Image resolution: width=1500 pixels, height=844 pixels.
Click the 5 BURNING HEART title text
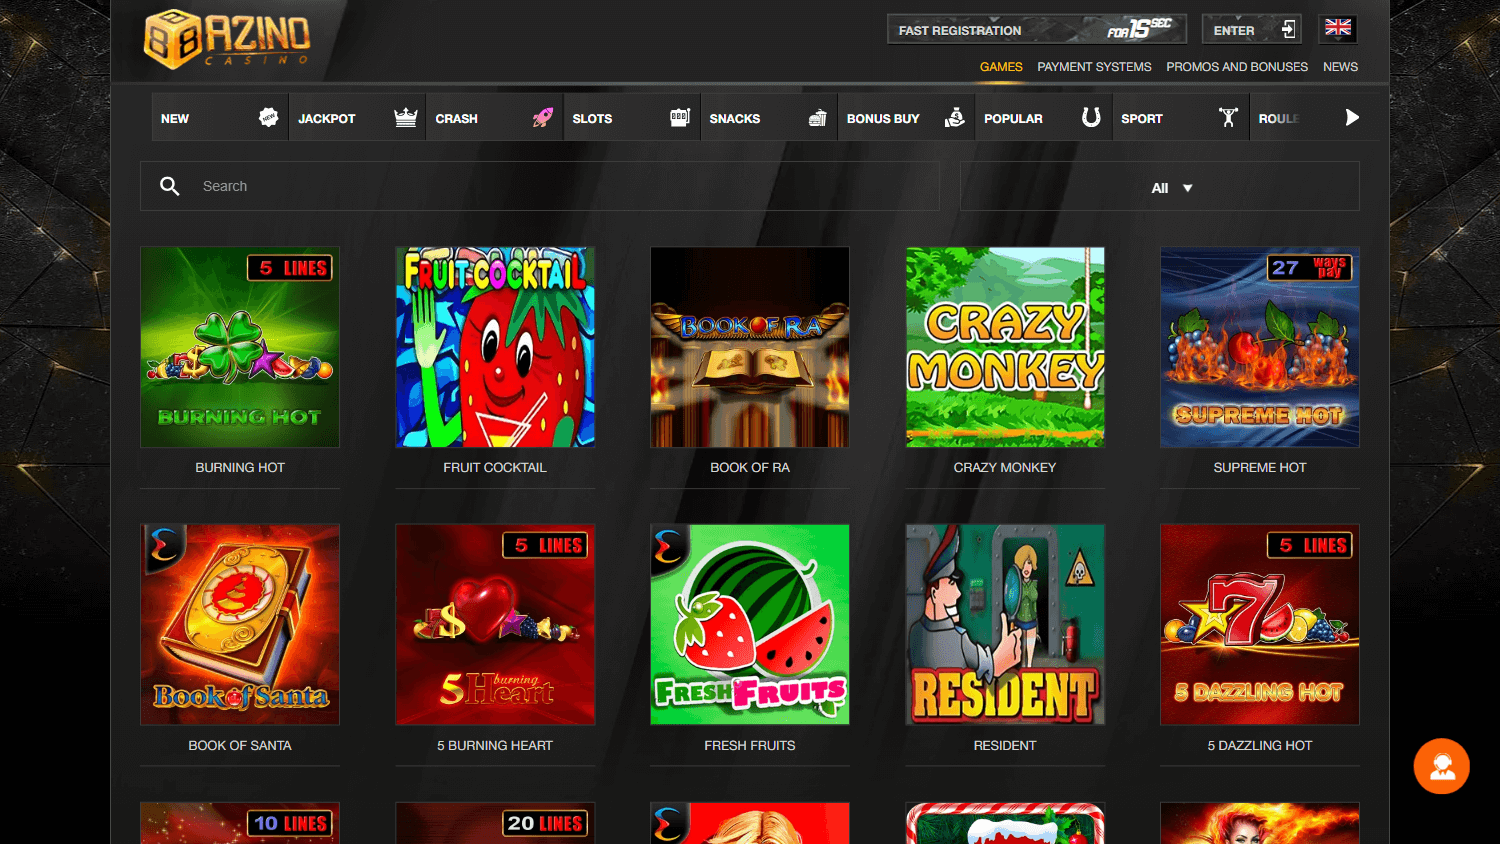click(495, 745)
